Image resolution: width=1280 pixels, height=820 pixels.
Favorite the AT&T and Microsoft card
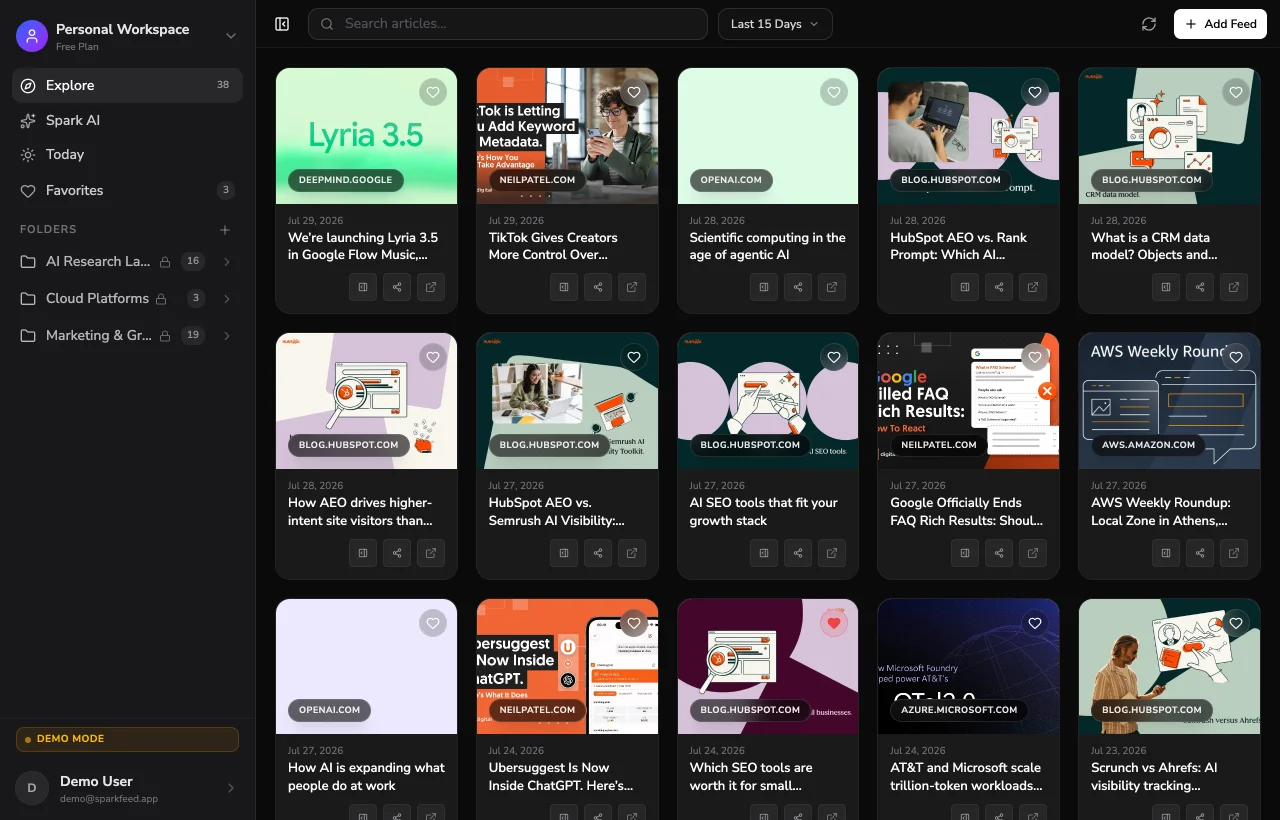1035,623
